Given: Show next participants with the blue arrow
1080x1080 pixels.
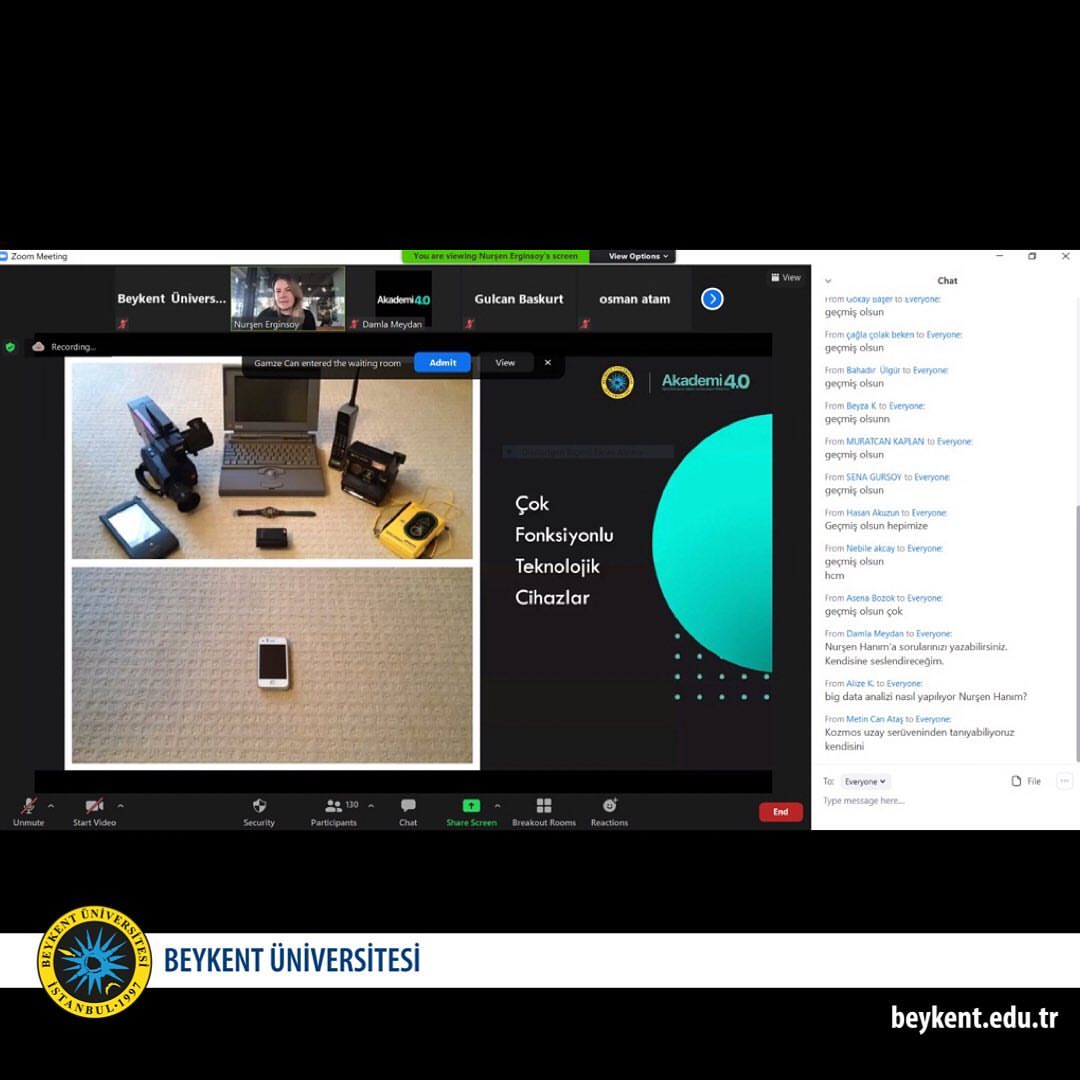Looking at the screenshot, I should (712, 299).
